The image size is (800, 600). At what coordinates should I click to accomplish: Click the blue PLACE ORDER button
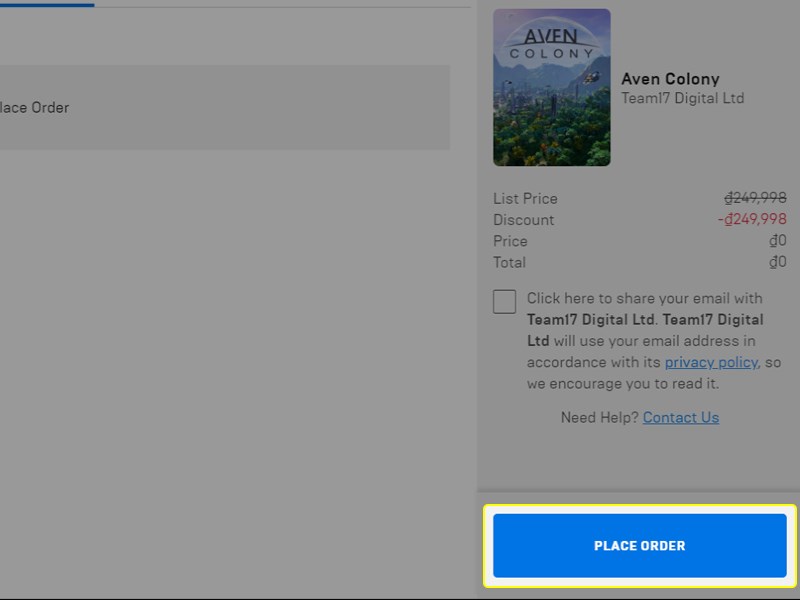(x=639, y=545)
